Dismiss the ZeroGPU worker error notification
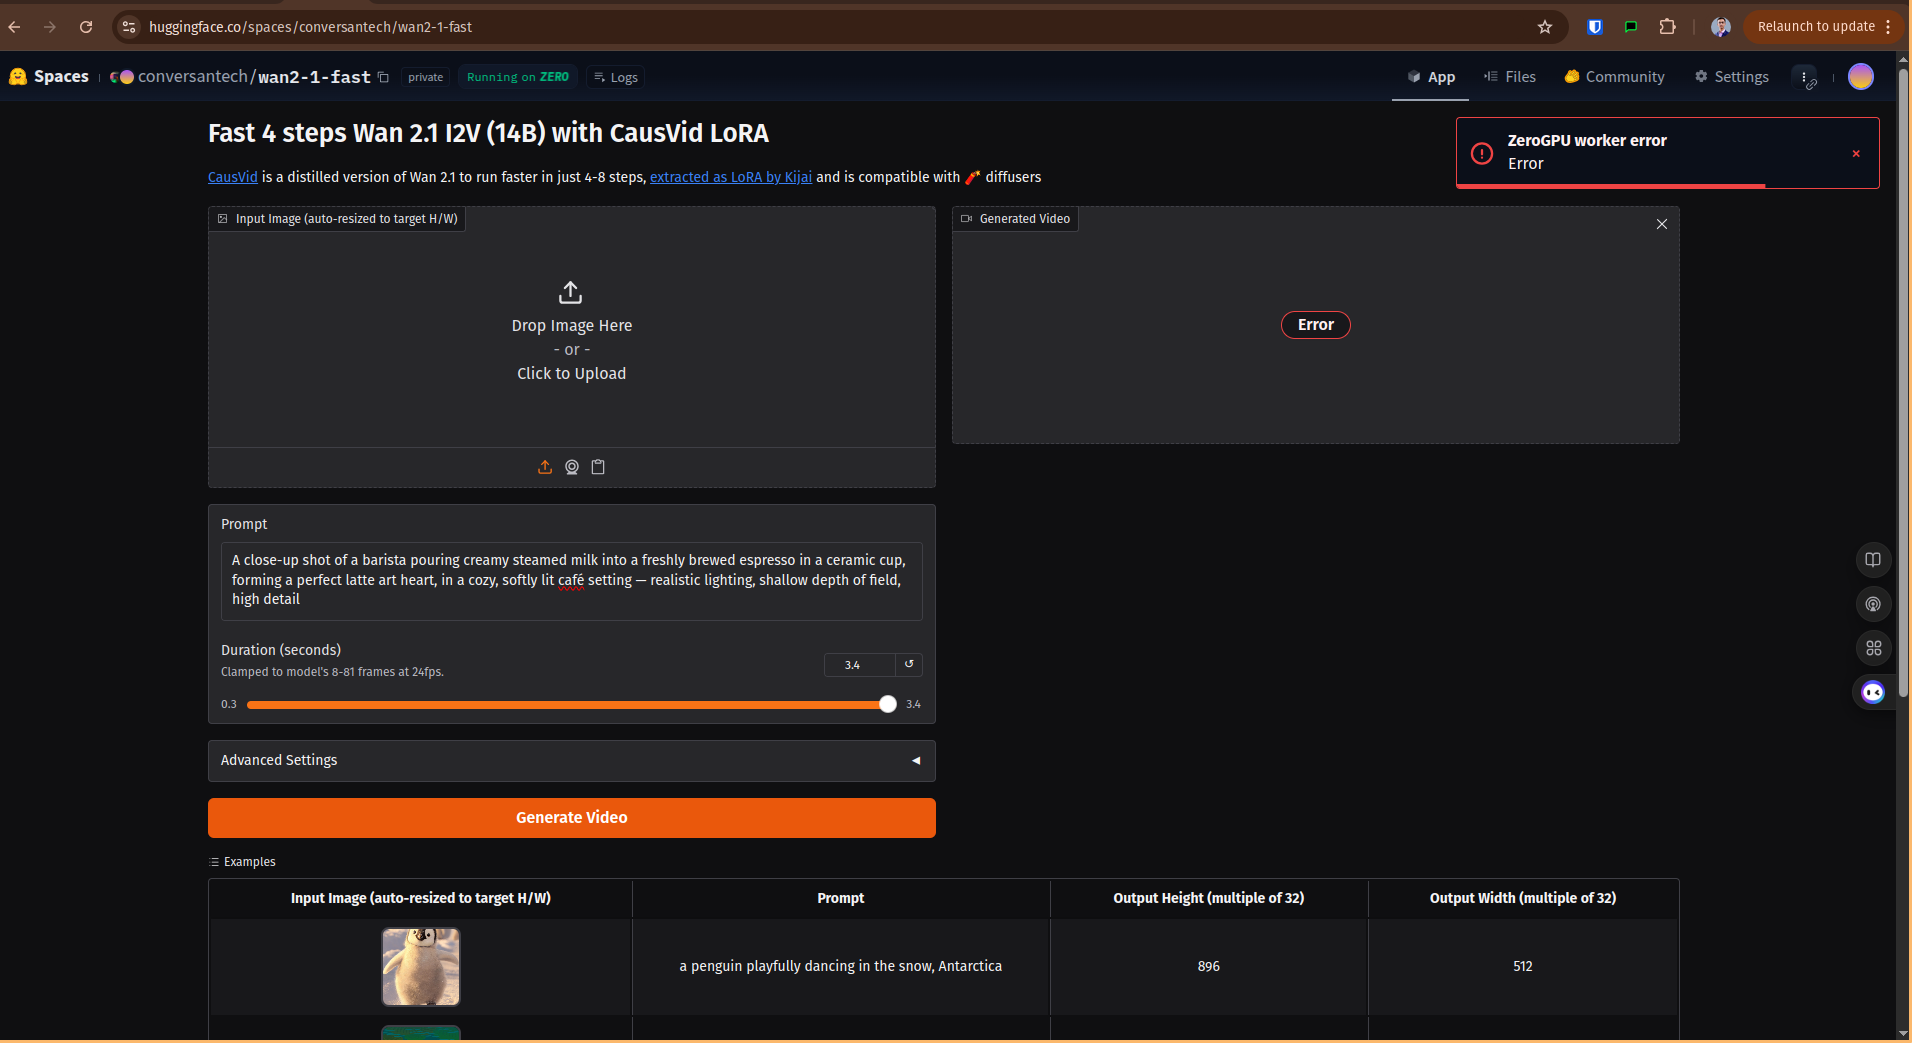This screenshot has height=1043, width=1912. point(1856,153)
